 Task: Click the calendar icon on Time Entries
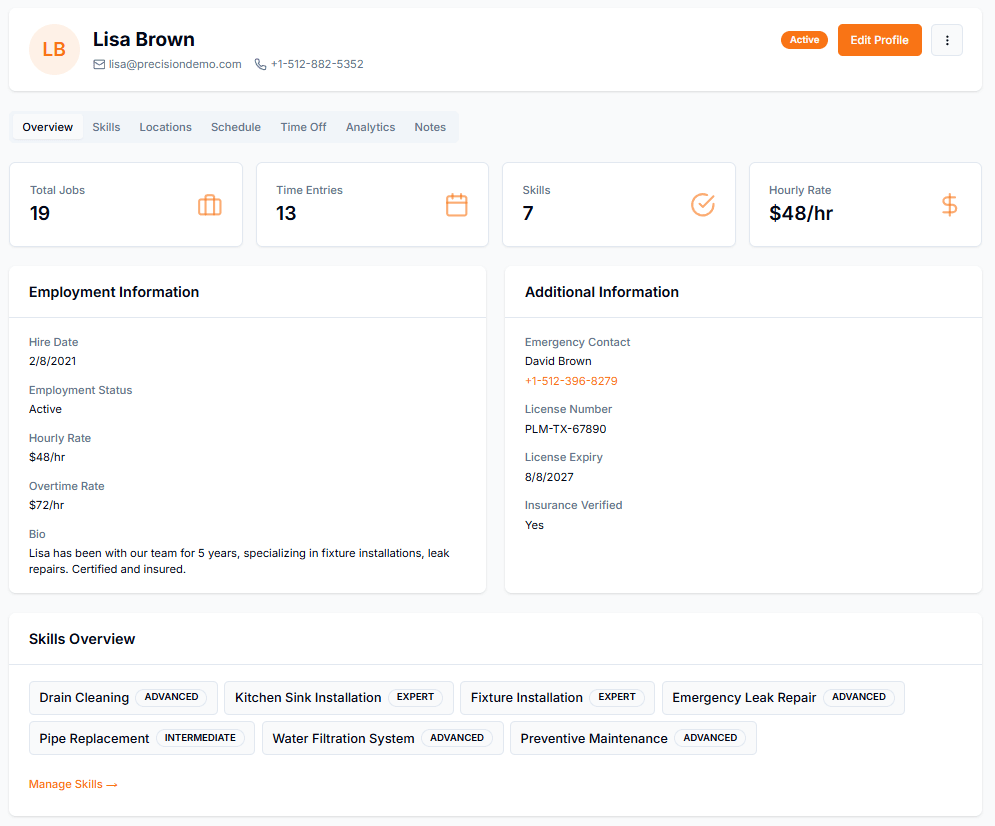coord(456,205)
